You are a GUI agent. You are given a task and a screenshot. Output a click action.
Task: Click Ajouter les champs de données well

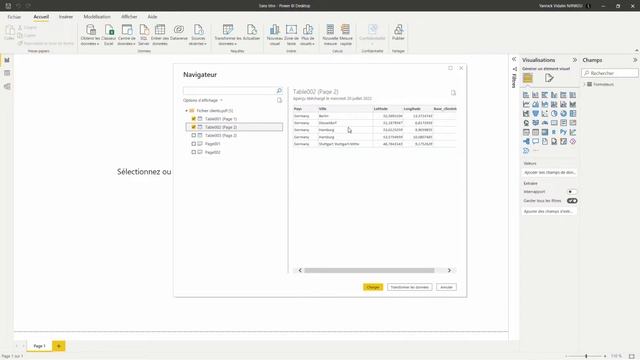[x=549, y=173]
